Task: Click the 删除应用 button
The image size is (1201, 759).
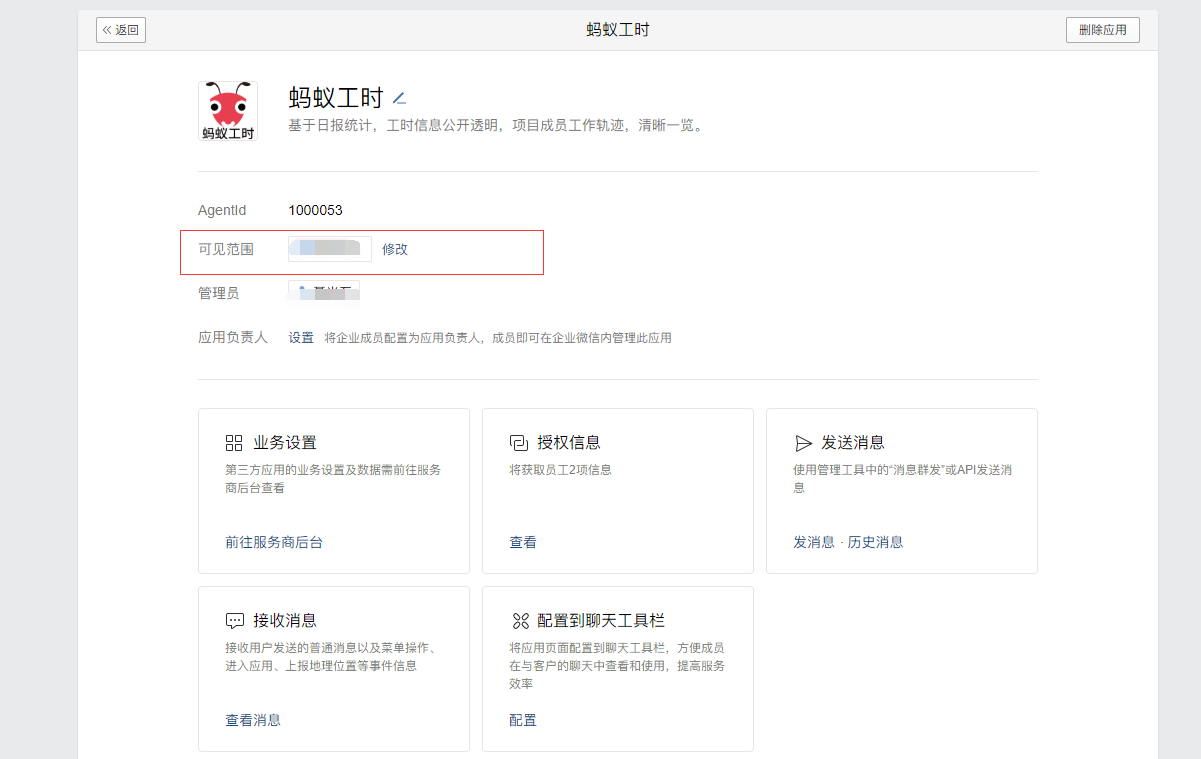Action: click(1102, 30)
